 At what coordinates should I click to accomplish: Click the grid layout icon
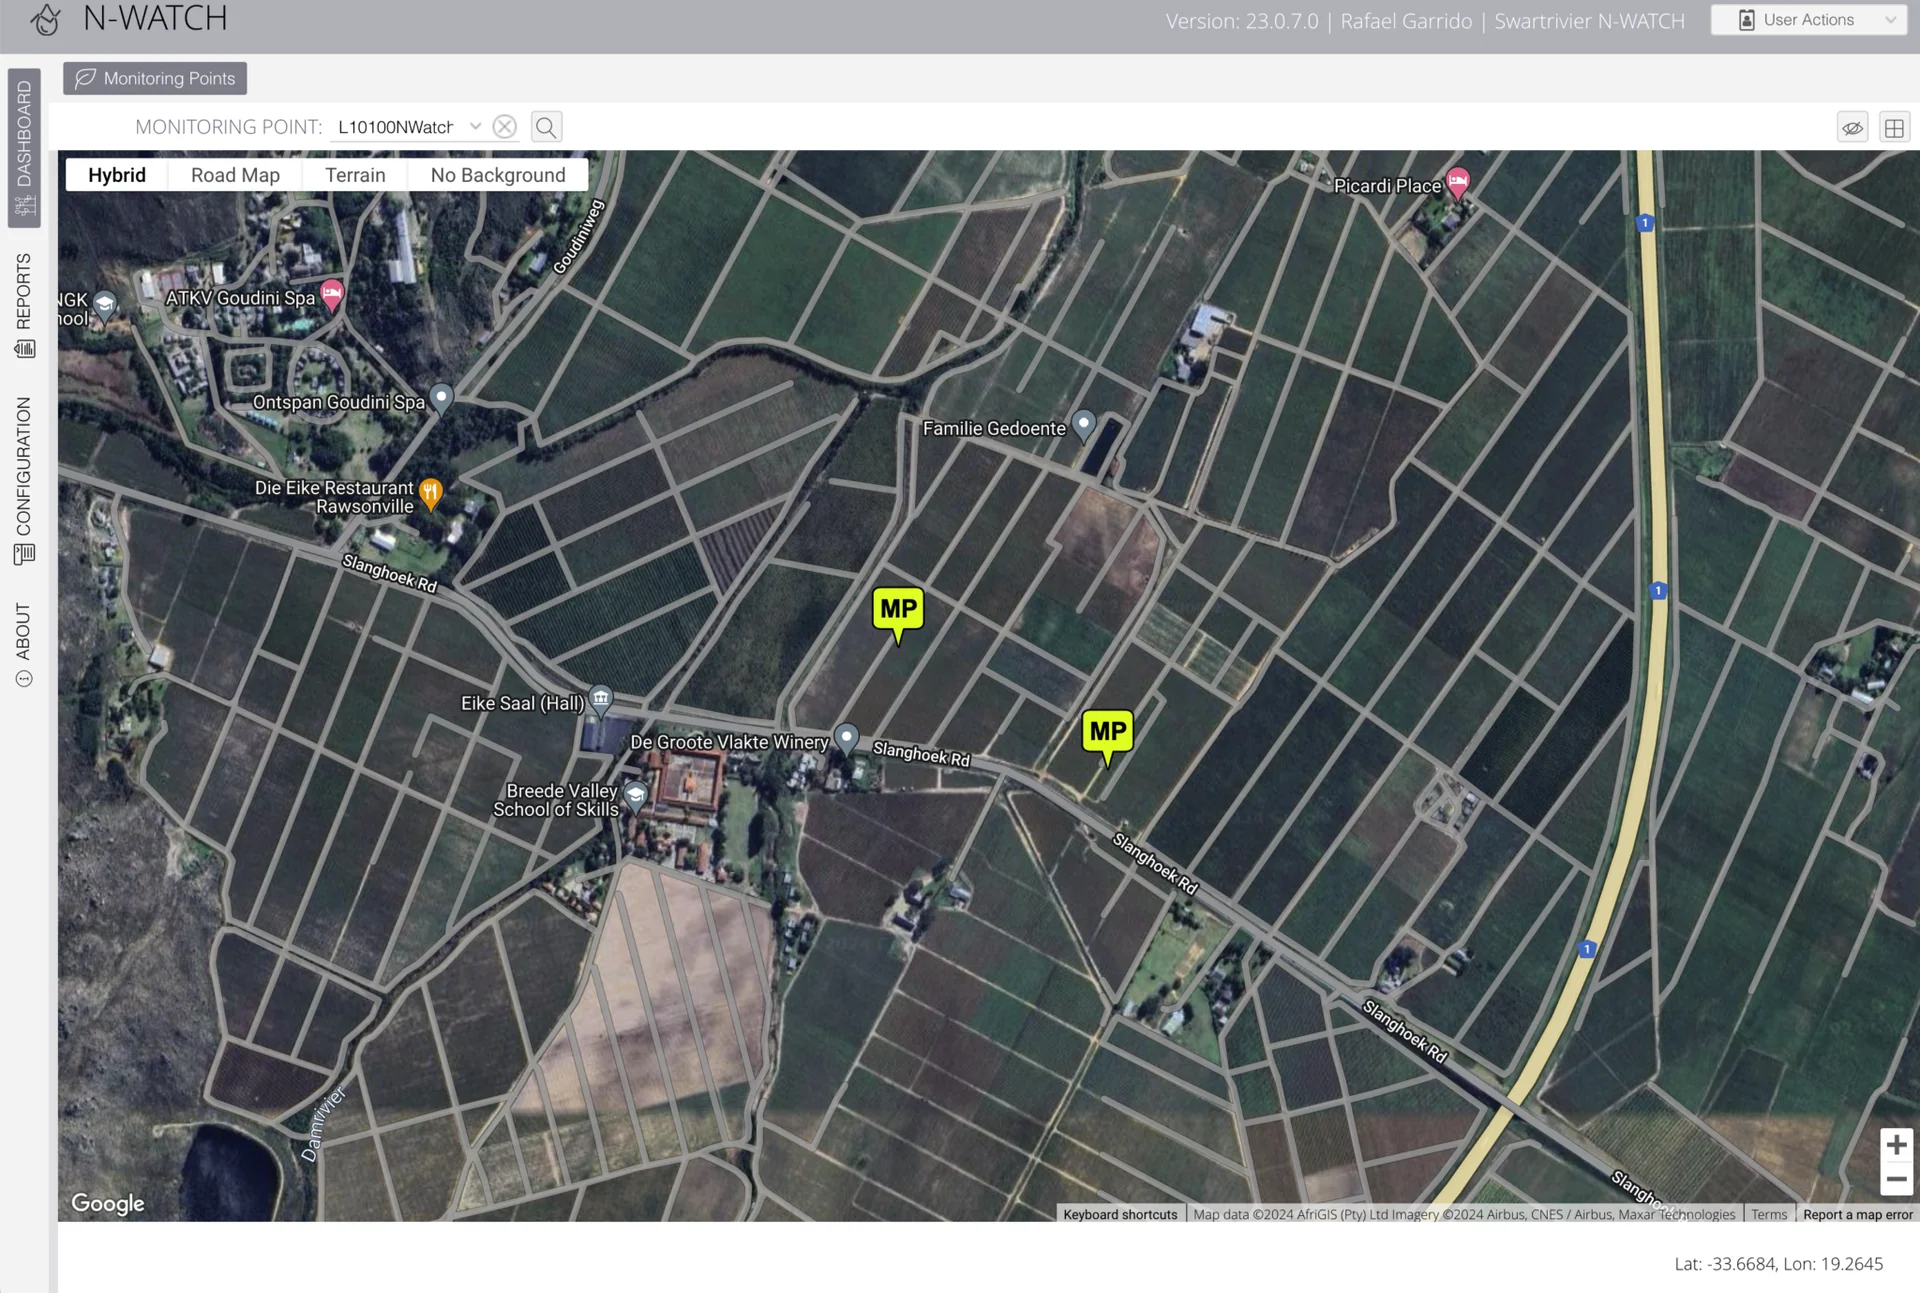(1894, 128)
